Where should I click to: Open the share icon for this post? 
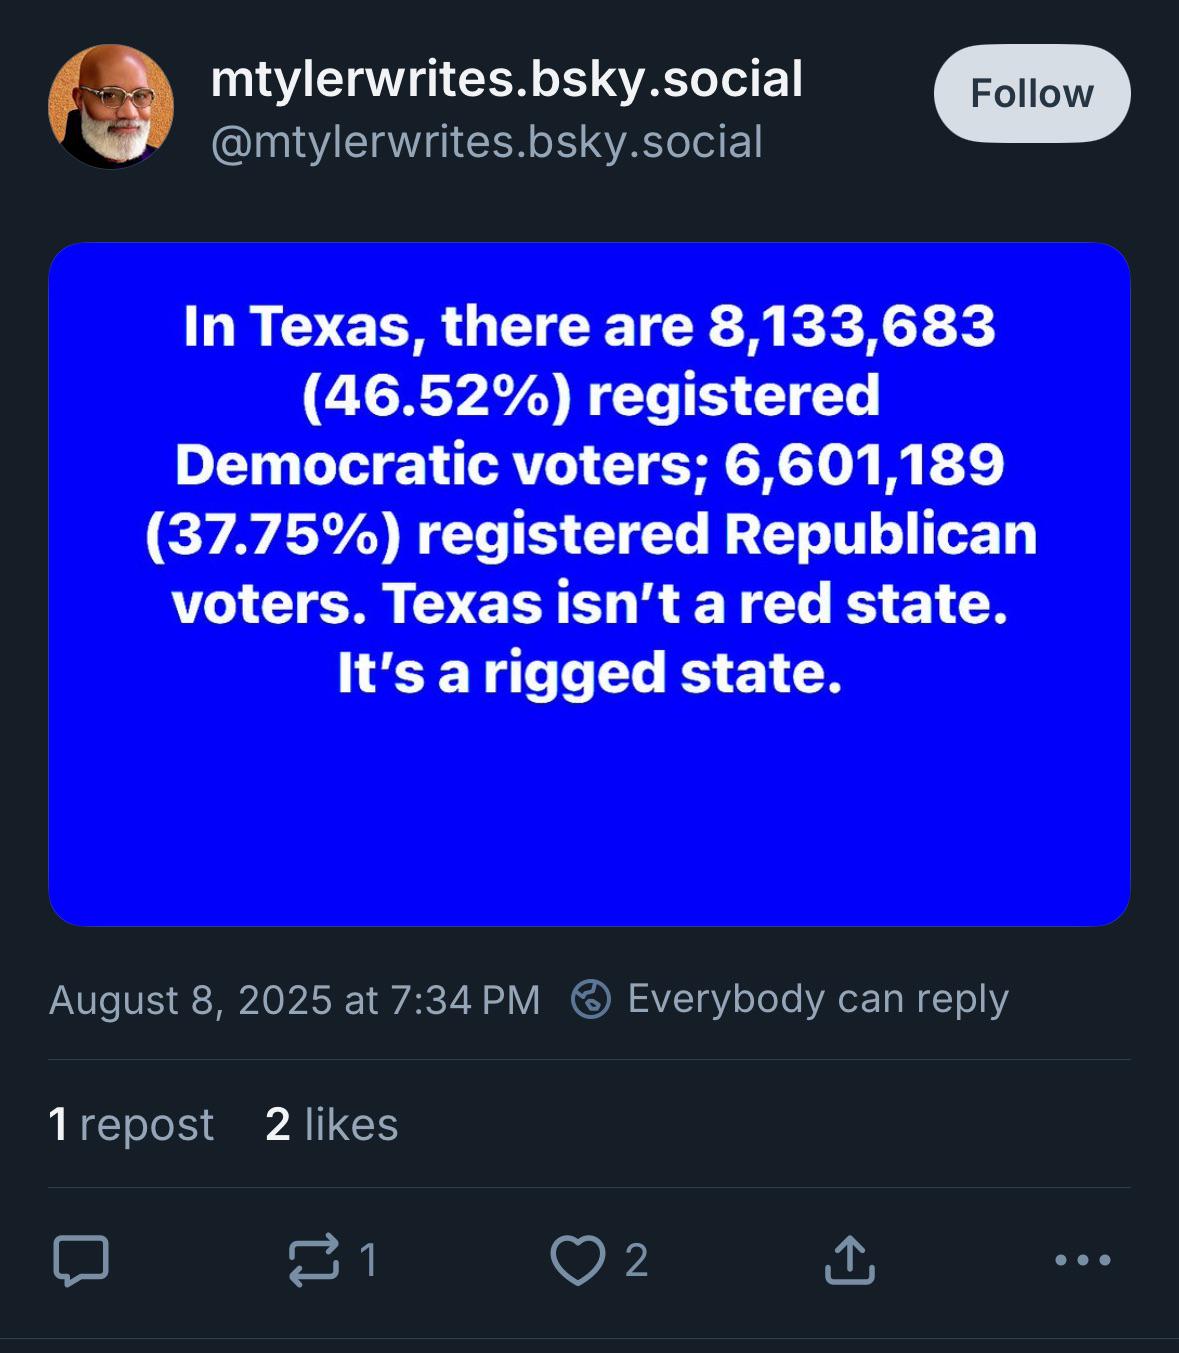[849, 1259]
